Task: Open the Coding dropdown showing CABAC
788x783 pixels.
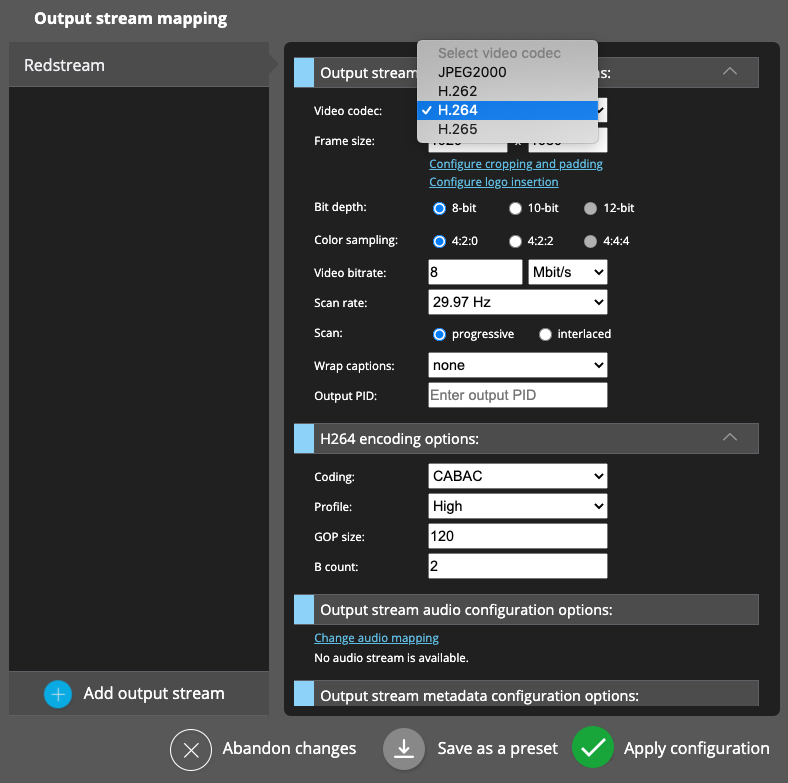Action: coord(517,476)
